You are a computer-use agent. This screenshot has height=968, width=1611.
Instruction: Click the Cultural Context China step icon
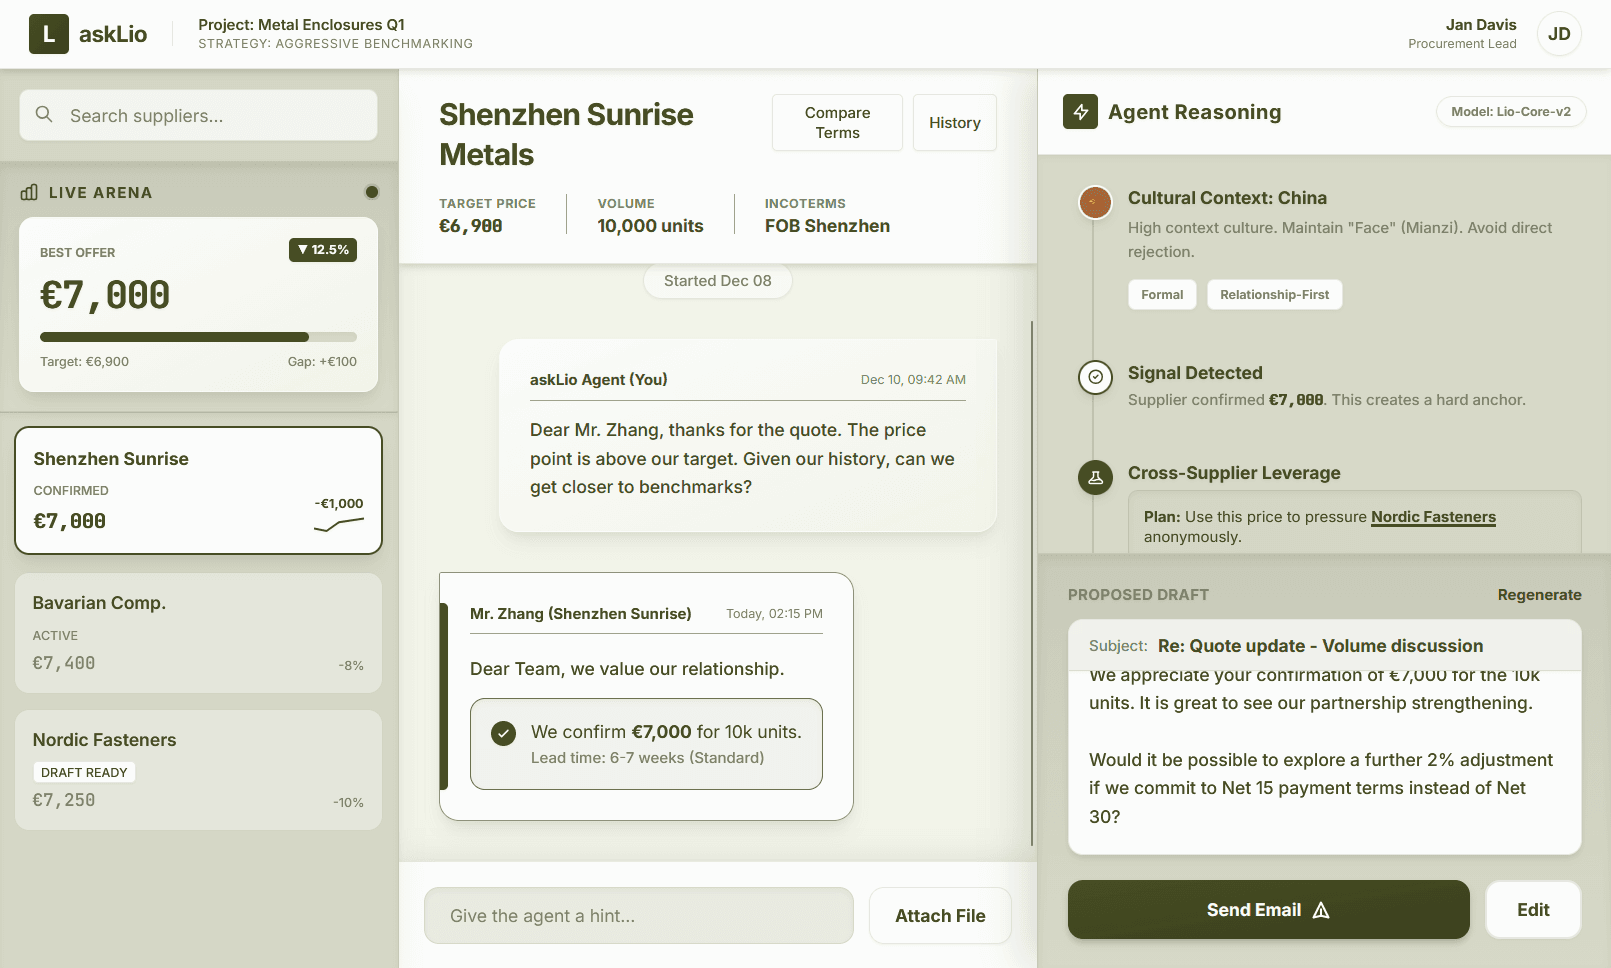coord(1095,202)
